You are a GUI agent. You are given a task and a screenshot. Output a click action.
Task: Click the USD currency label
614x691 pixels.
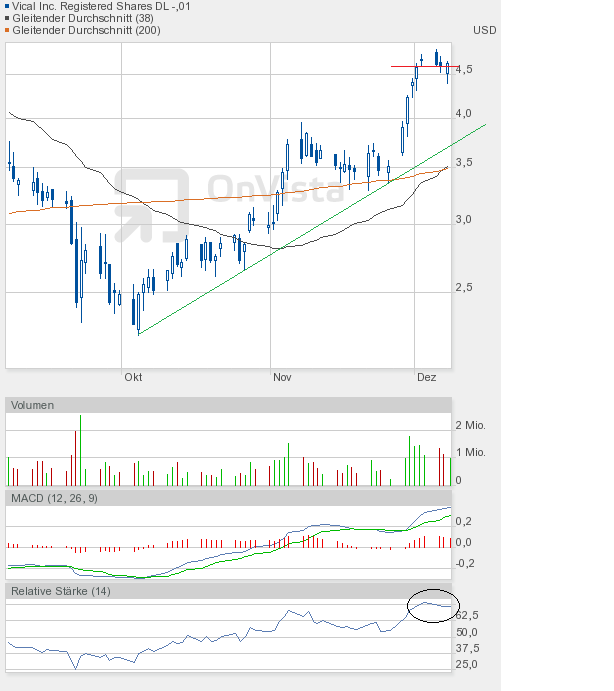tap(484, 30)
